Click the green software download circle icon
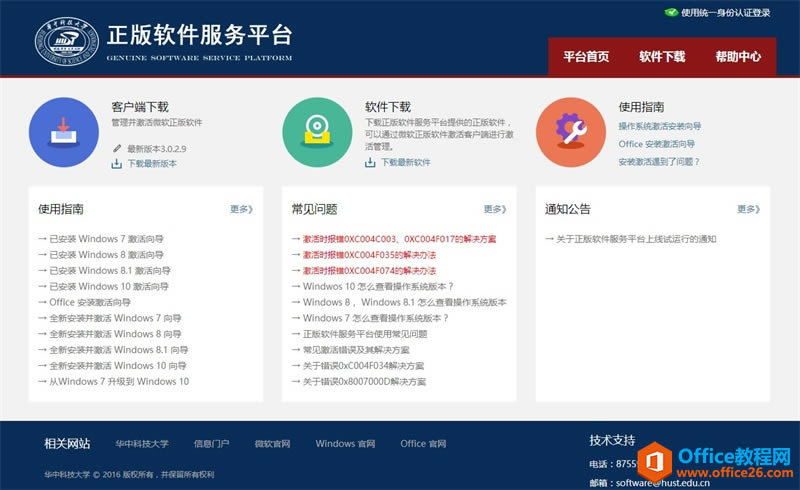Image resolution: width=800 pixels, height=490 pixels. click(x=317, y=132)
